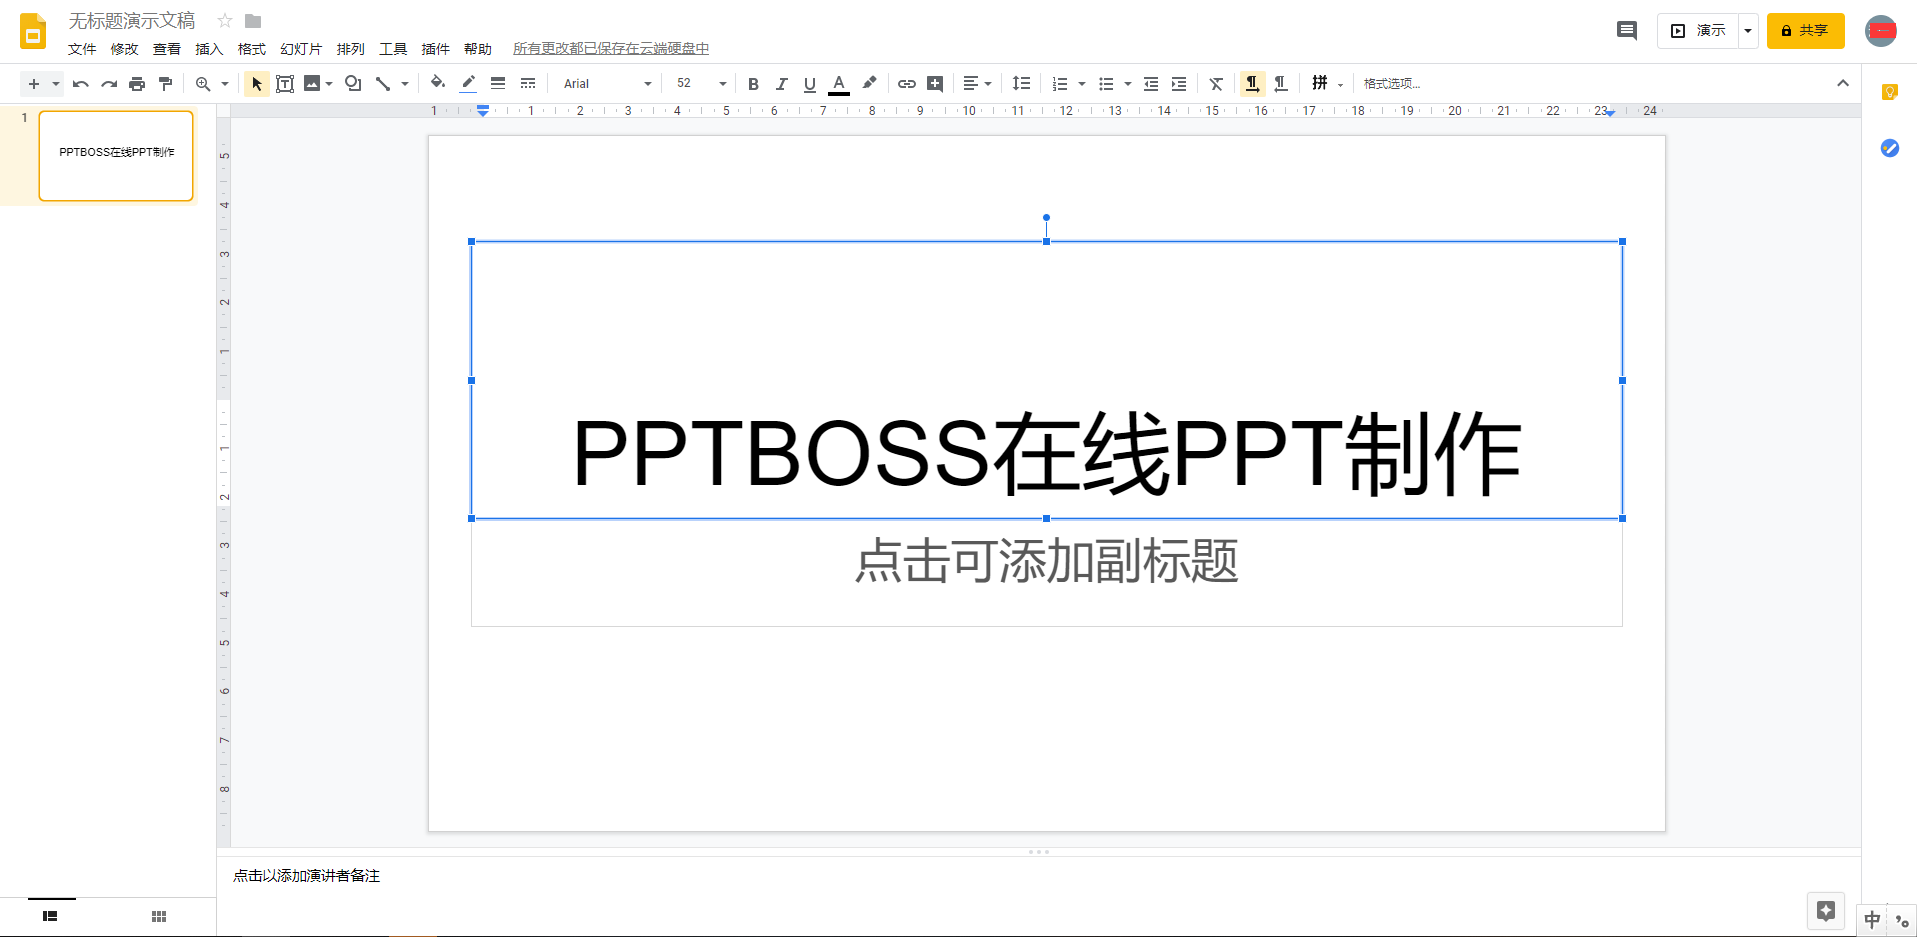The image size is (1917, 937).
Task: Collapse the menus with the chevron
Action: pos(1843,83)
